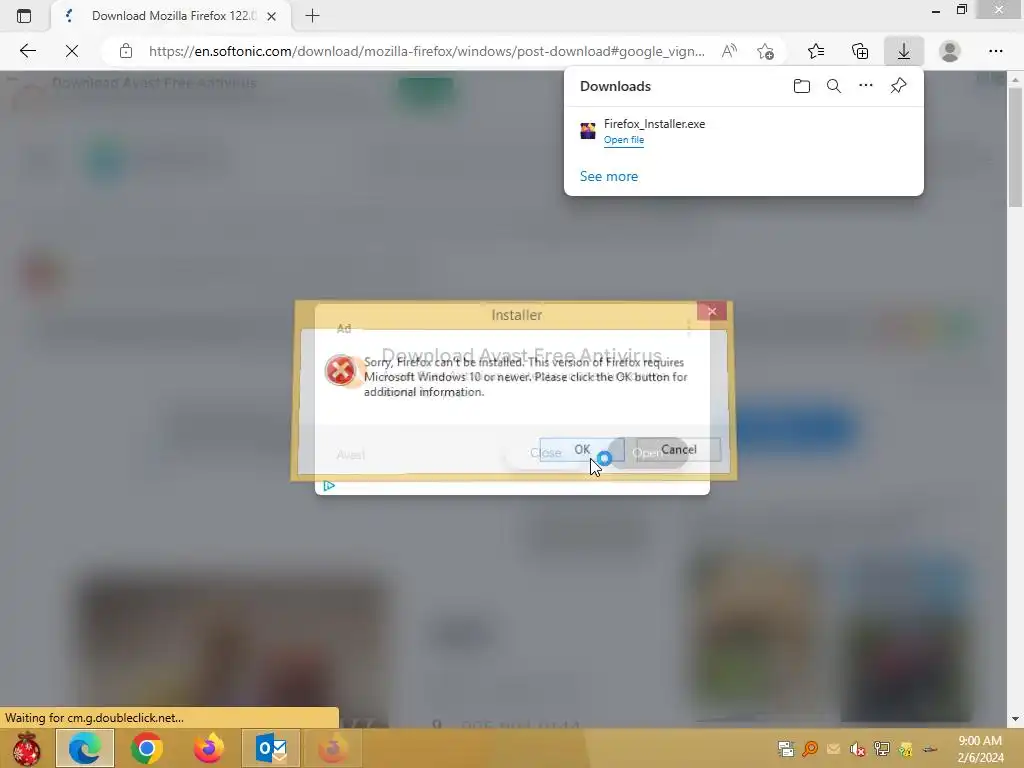
Task: Click Firefox_Installer.exe filename
Action: (654, 123)
